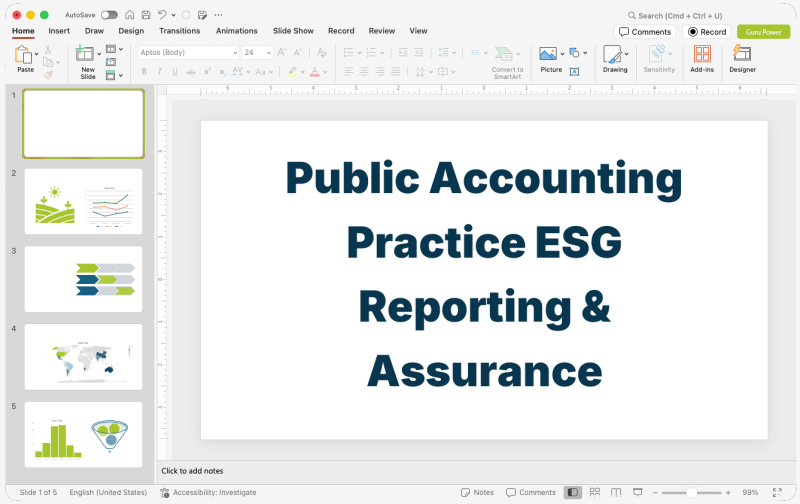Insert a Text Box
This screenshot has width=800, height=504.
point(574,72)
